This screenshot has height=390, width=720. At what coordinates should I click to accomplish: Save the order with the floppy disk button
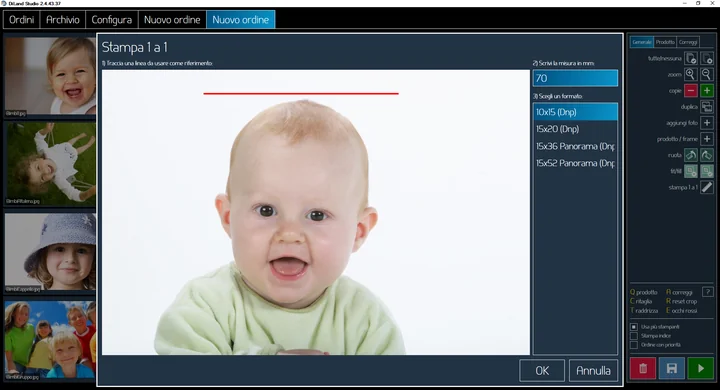(672, 368)
